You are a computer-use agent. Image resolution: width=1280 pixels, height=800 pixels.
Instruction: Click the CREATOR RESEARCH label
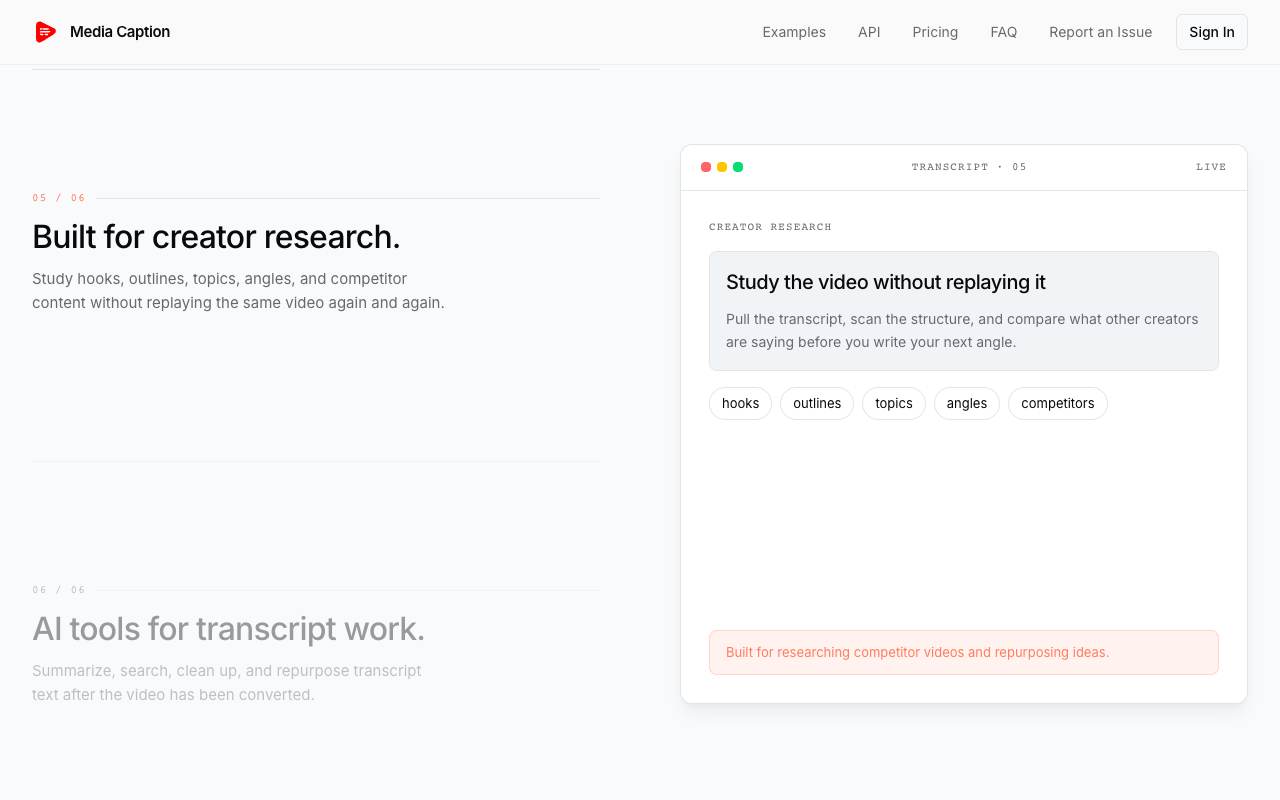(x=770, y=227)
